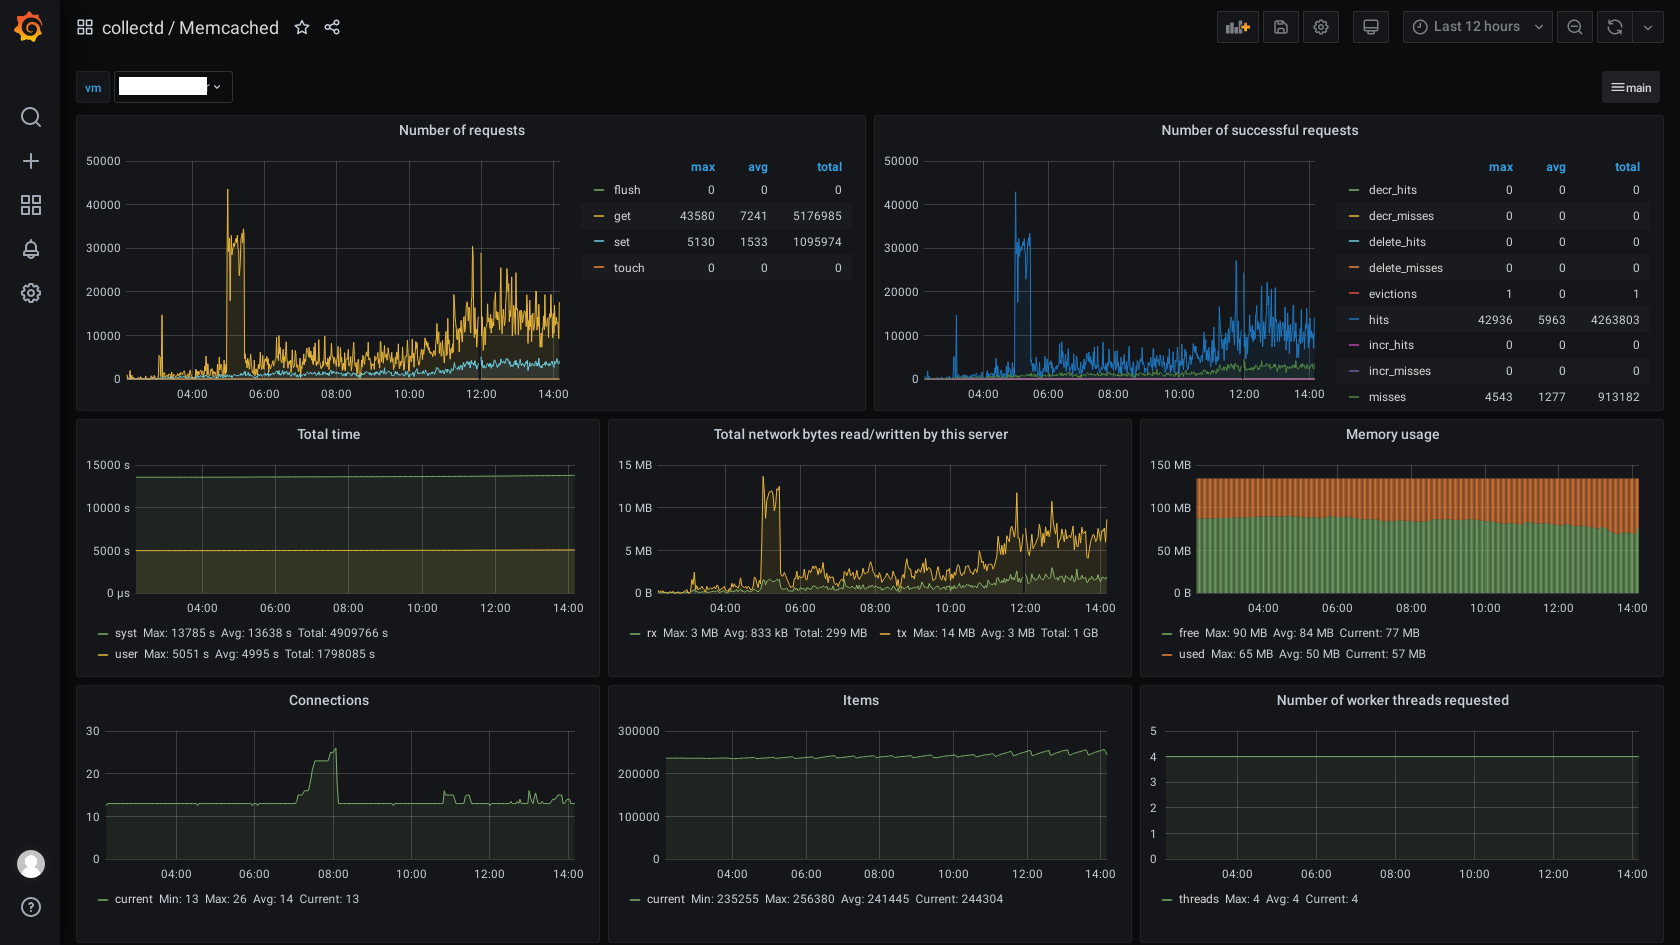Screen dimensions: 1680x945
Task: Open the Dashboards grid icon in sidebar
Action: pyautogui.click(x=31, y=205)
